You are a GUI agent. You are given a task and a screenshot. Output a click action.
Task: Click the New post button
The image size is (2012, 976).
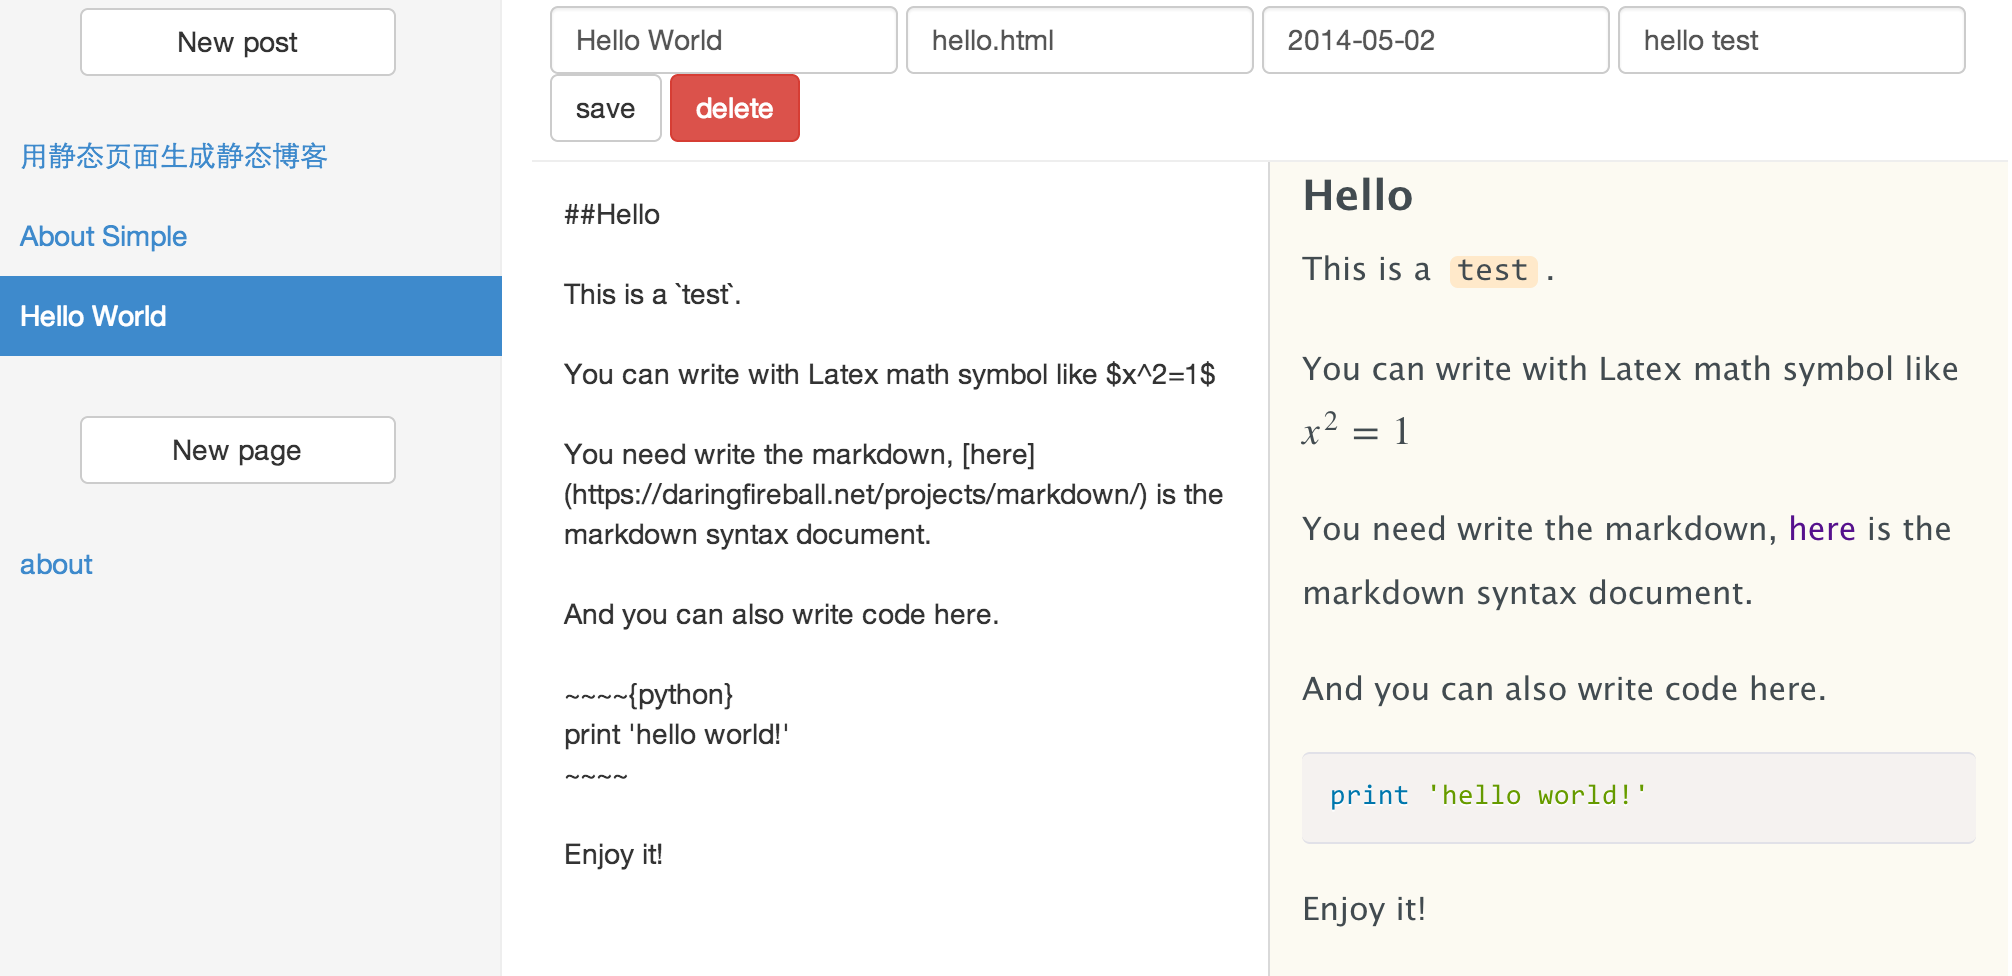tap(238, 42)
